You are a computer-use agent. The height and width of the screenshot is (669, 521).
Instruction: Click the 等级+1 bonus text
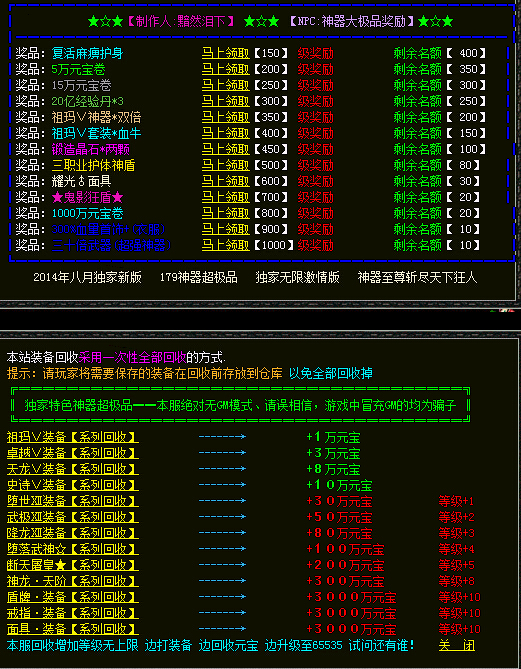[x=457, y=501]
